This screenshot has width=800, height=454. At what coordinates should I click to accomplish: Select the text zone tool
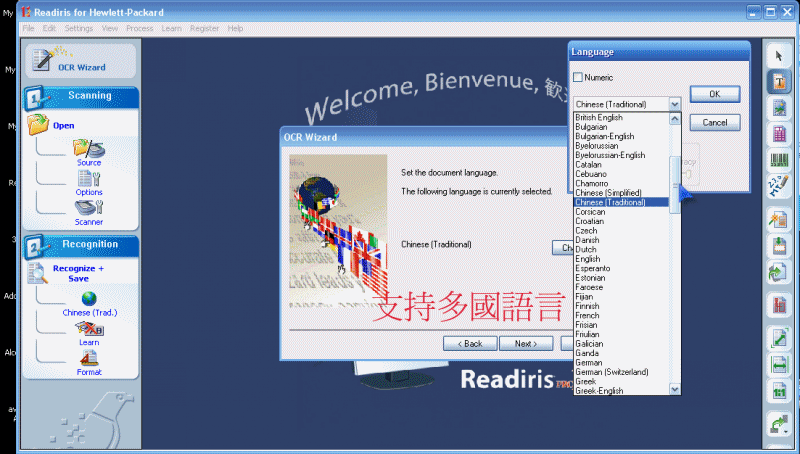[779, 82]
